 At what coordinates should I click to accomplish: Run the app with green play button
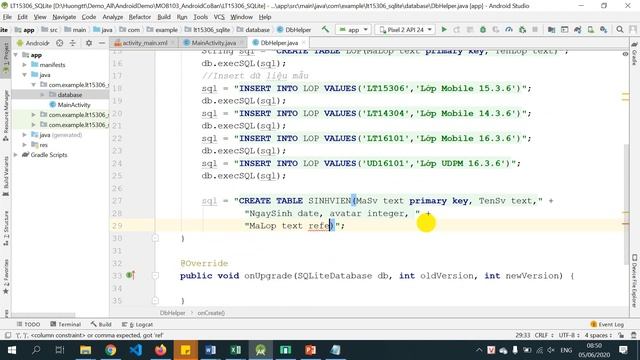click(444, 29)
